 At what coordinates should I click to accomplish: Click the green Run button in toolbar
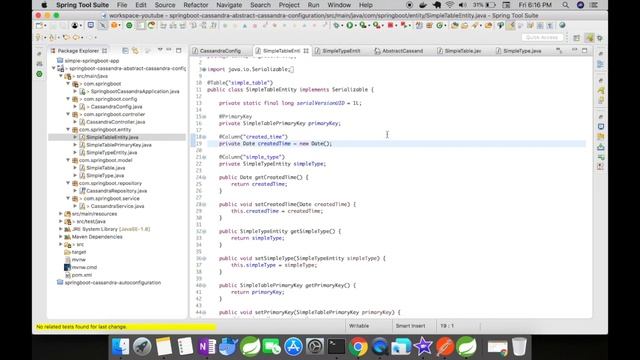349,25
